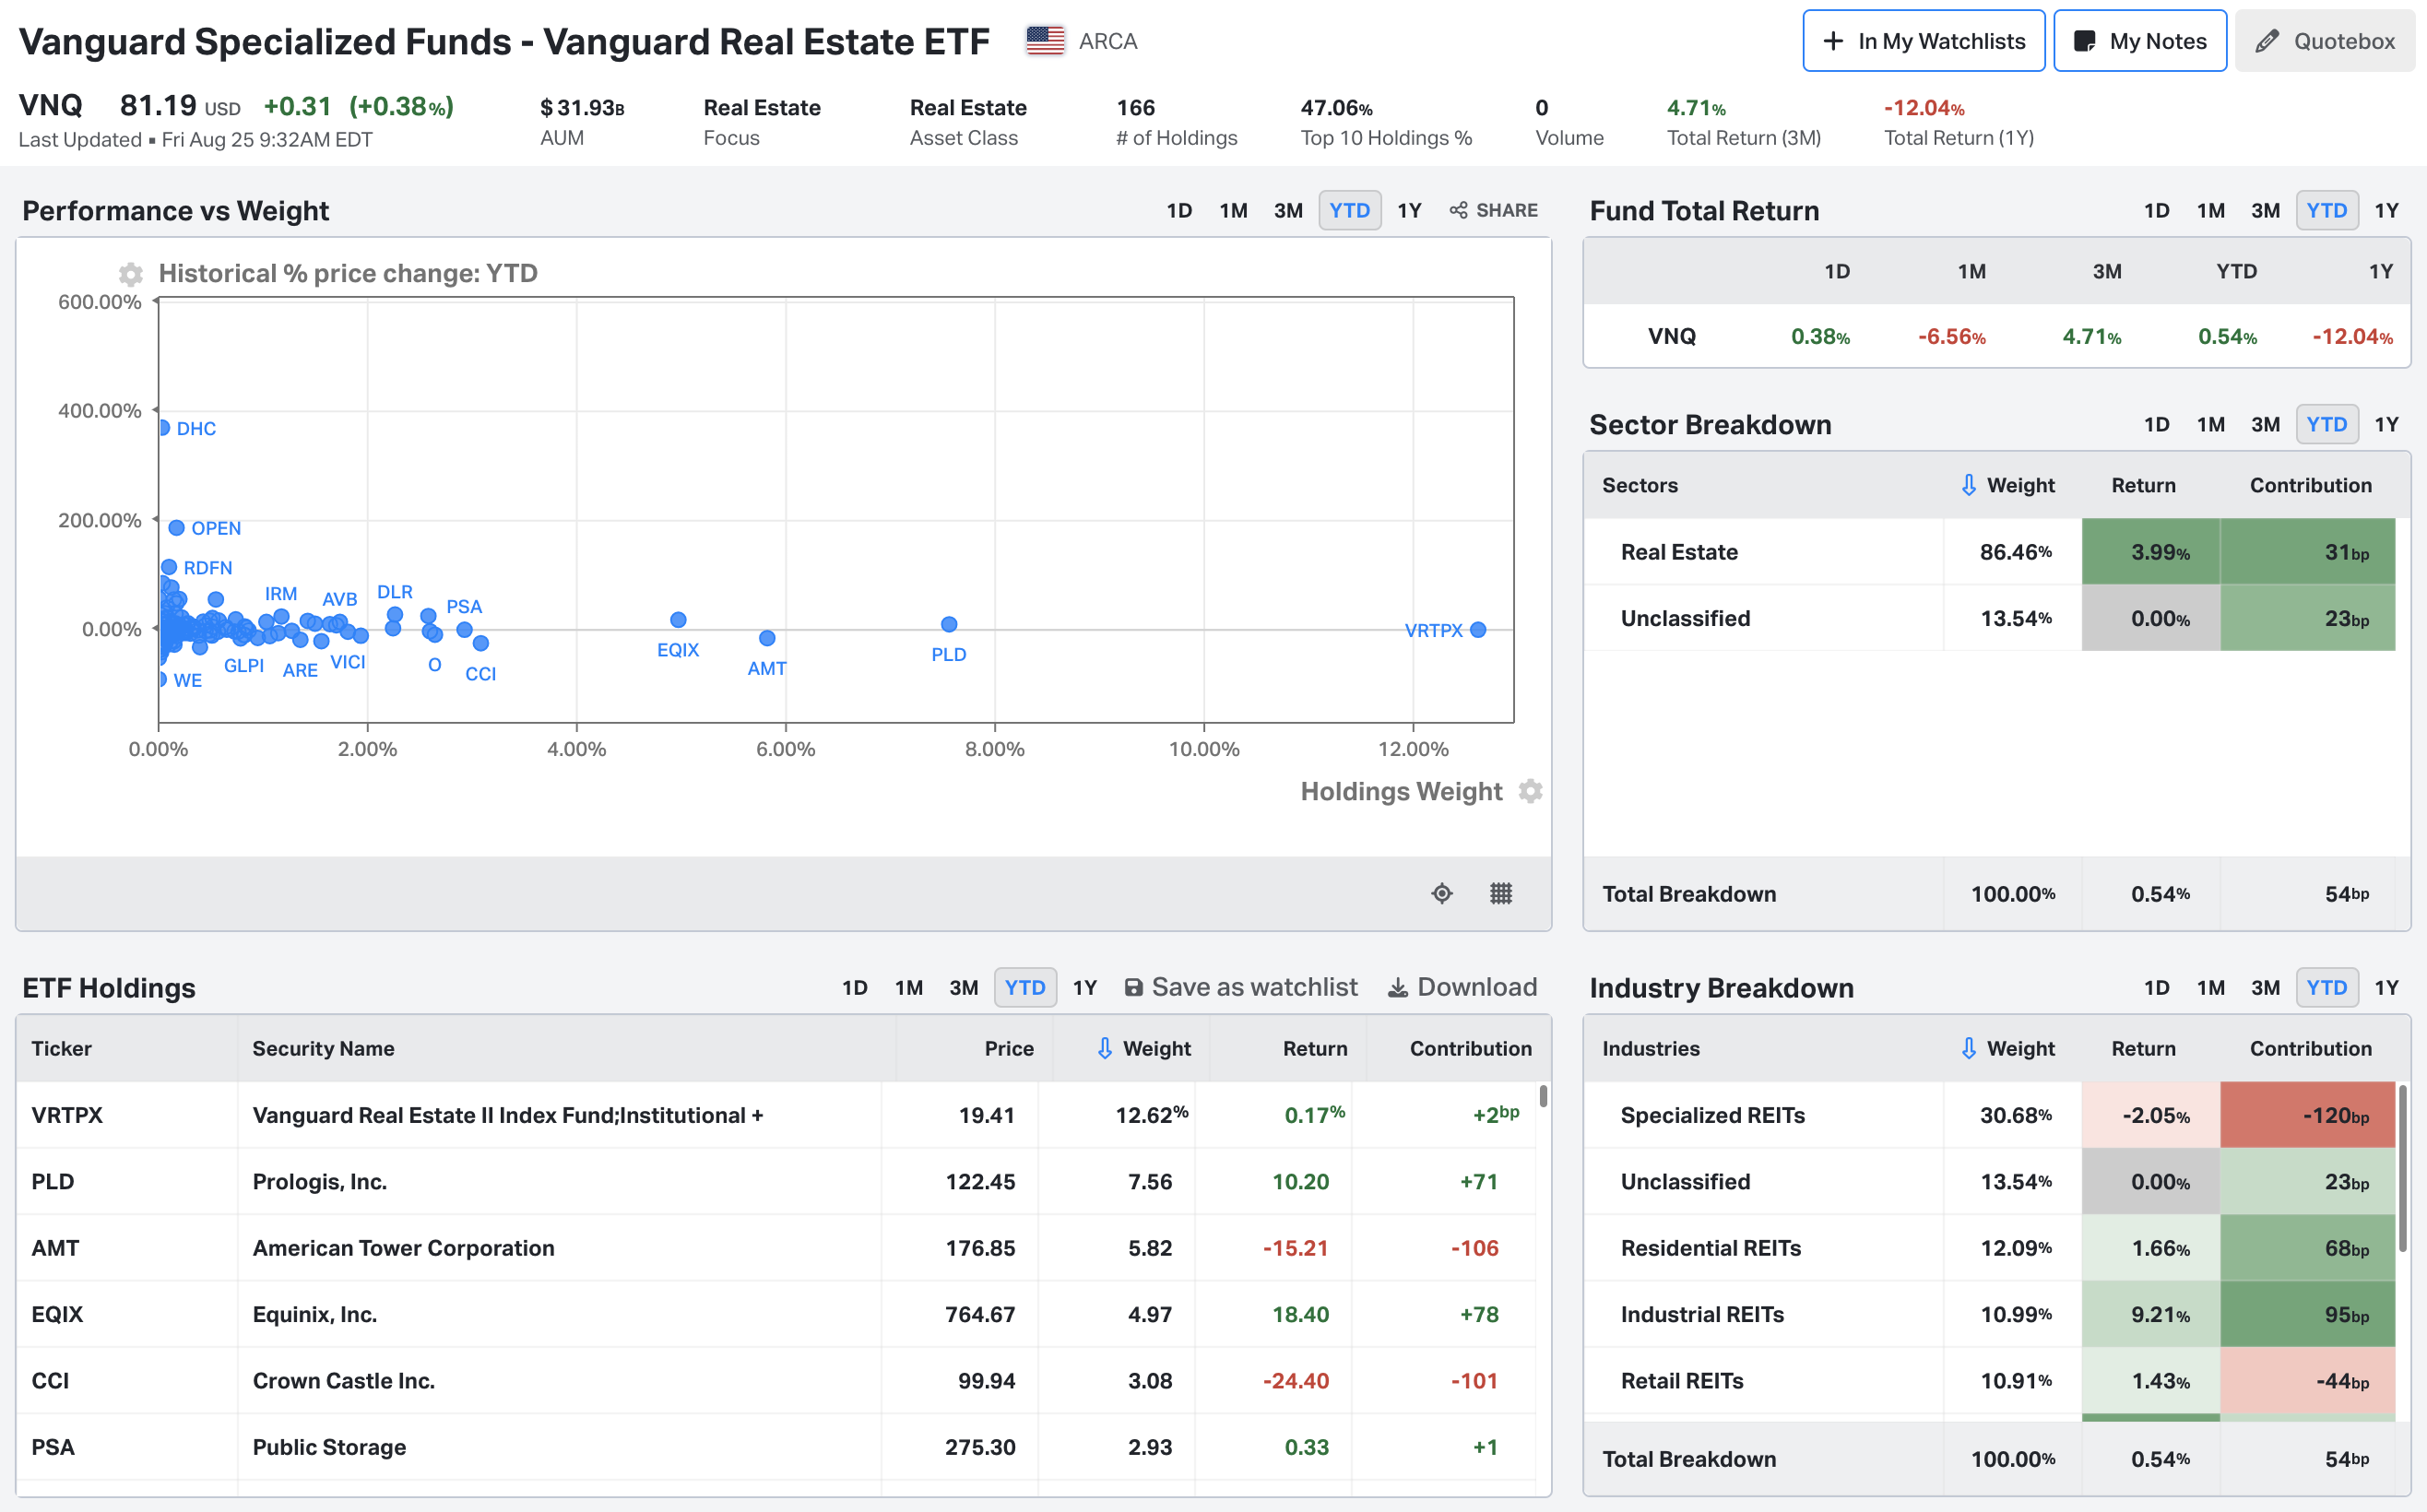The height and width of the screenshot is (1512, 2427).
Task: Open the PLD ticker row in holdings
Action: tap(776, 1181)
